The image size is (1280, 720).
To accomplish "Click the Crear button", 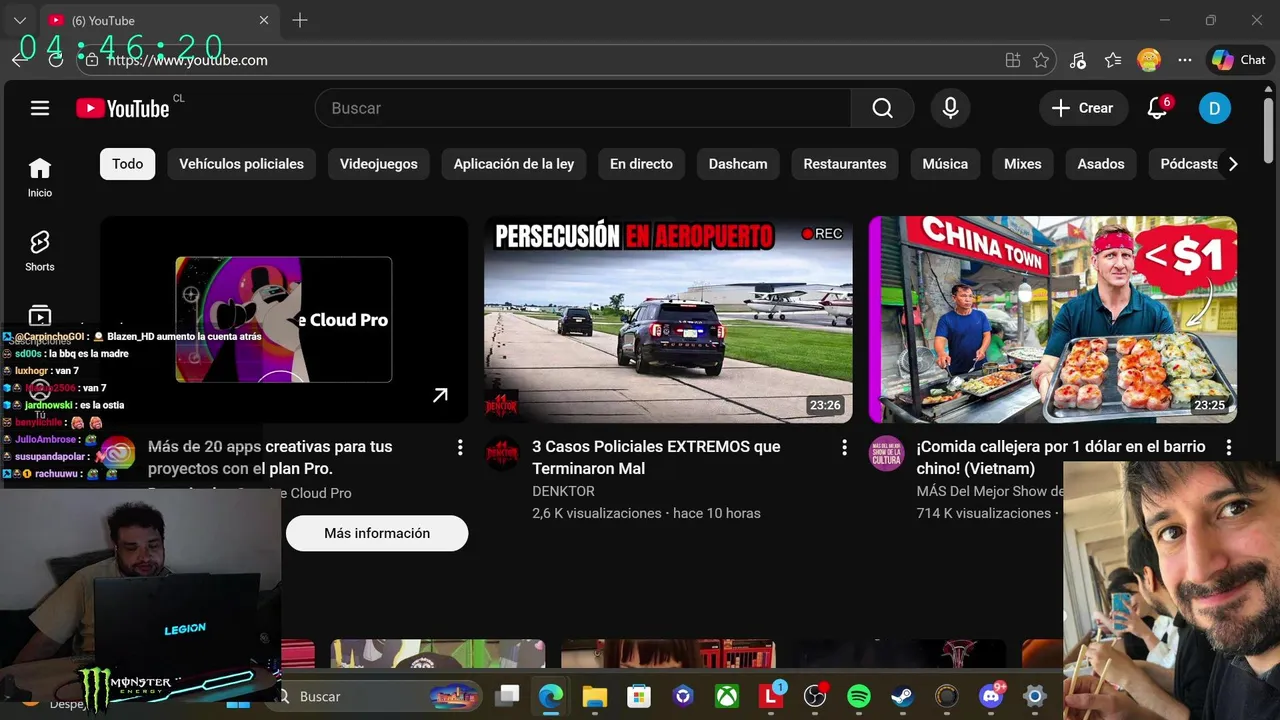I will coord(1083,108).
